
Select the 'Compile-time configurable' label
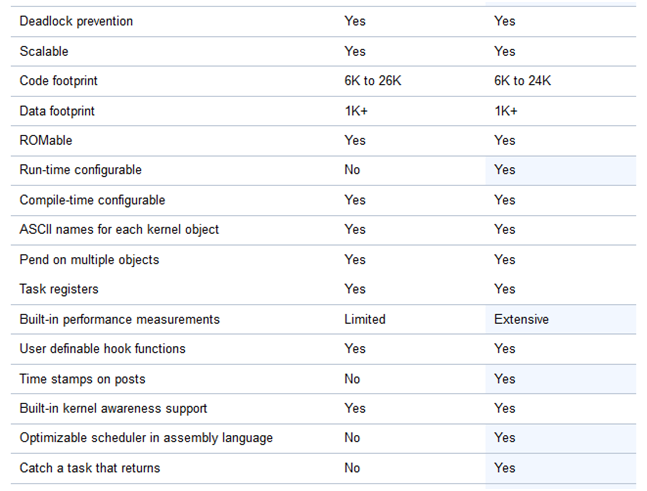pyautogui.click(x=92, y=200)
